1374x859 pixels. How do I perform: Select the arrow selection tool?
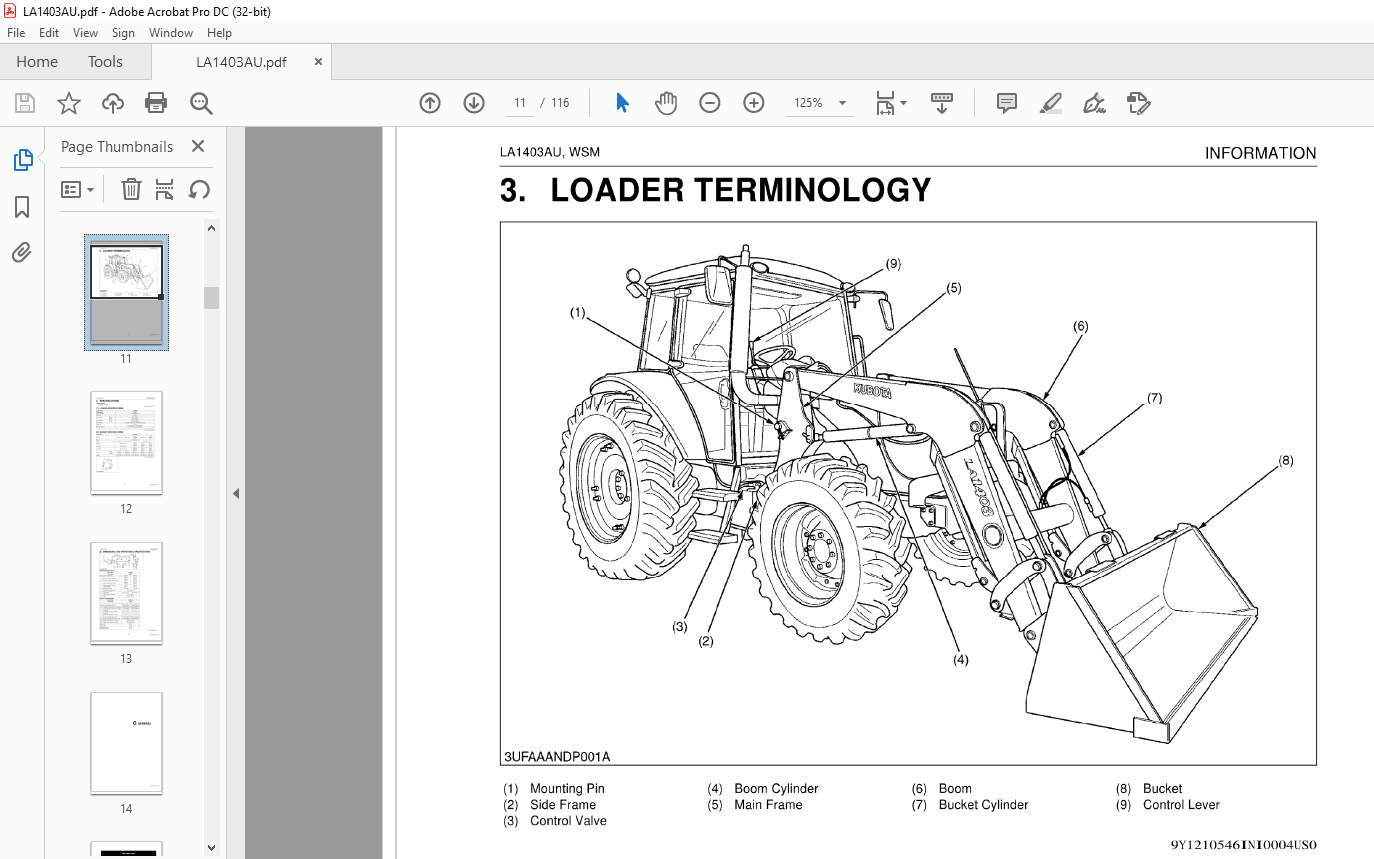[x=622, y=103]
